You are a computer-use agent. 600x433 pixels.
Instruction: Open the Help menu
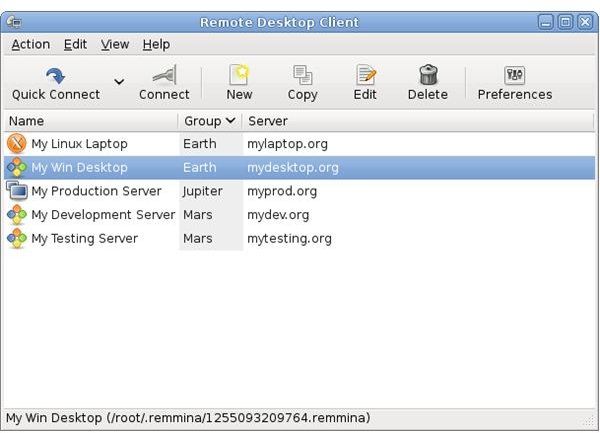tap(156, 44)
